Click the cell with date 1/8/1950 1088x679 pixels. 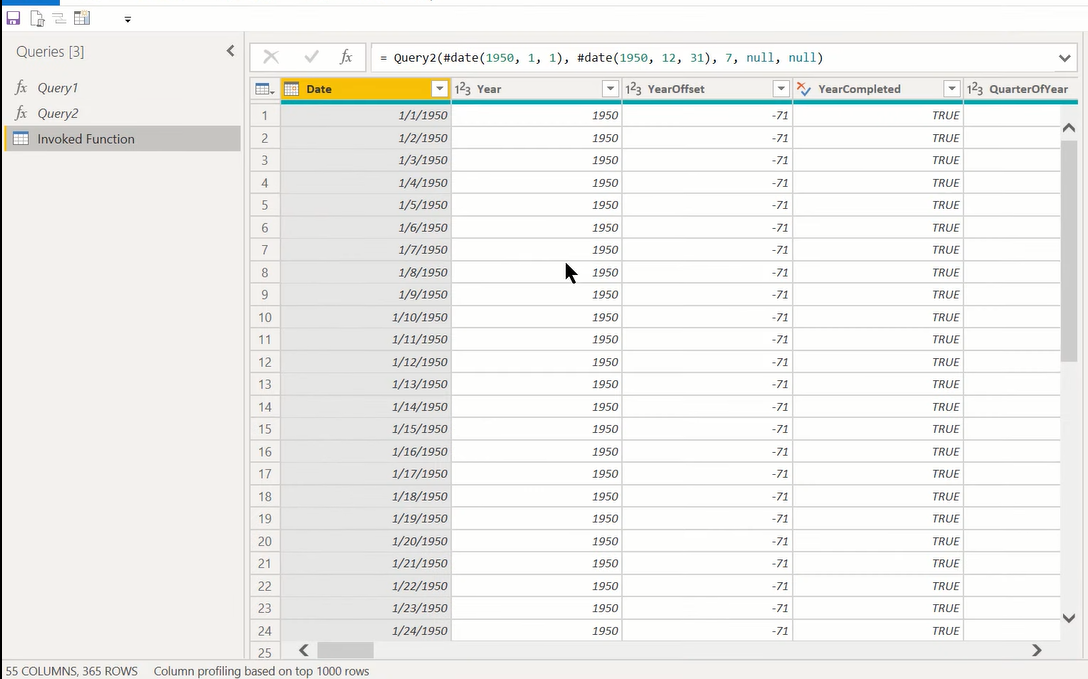coord(366,272)
